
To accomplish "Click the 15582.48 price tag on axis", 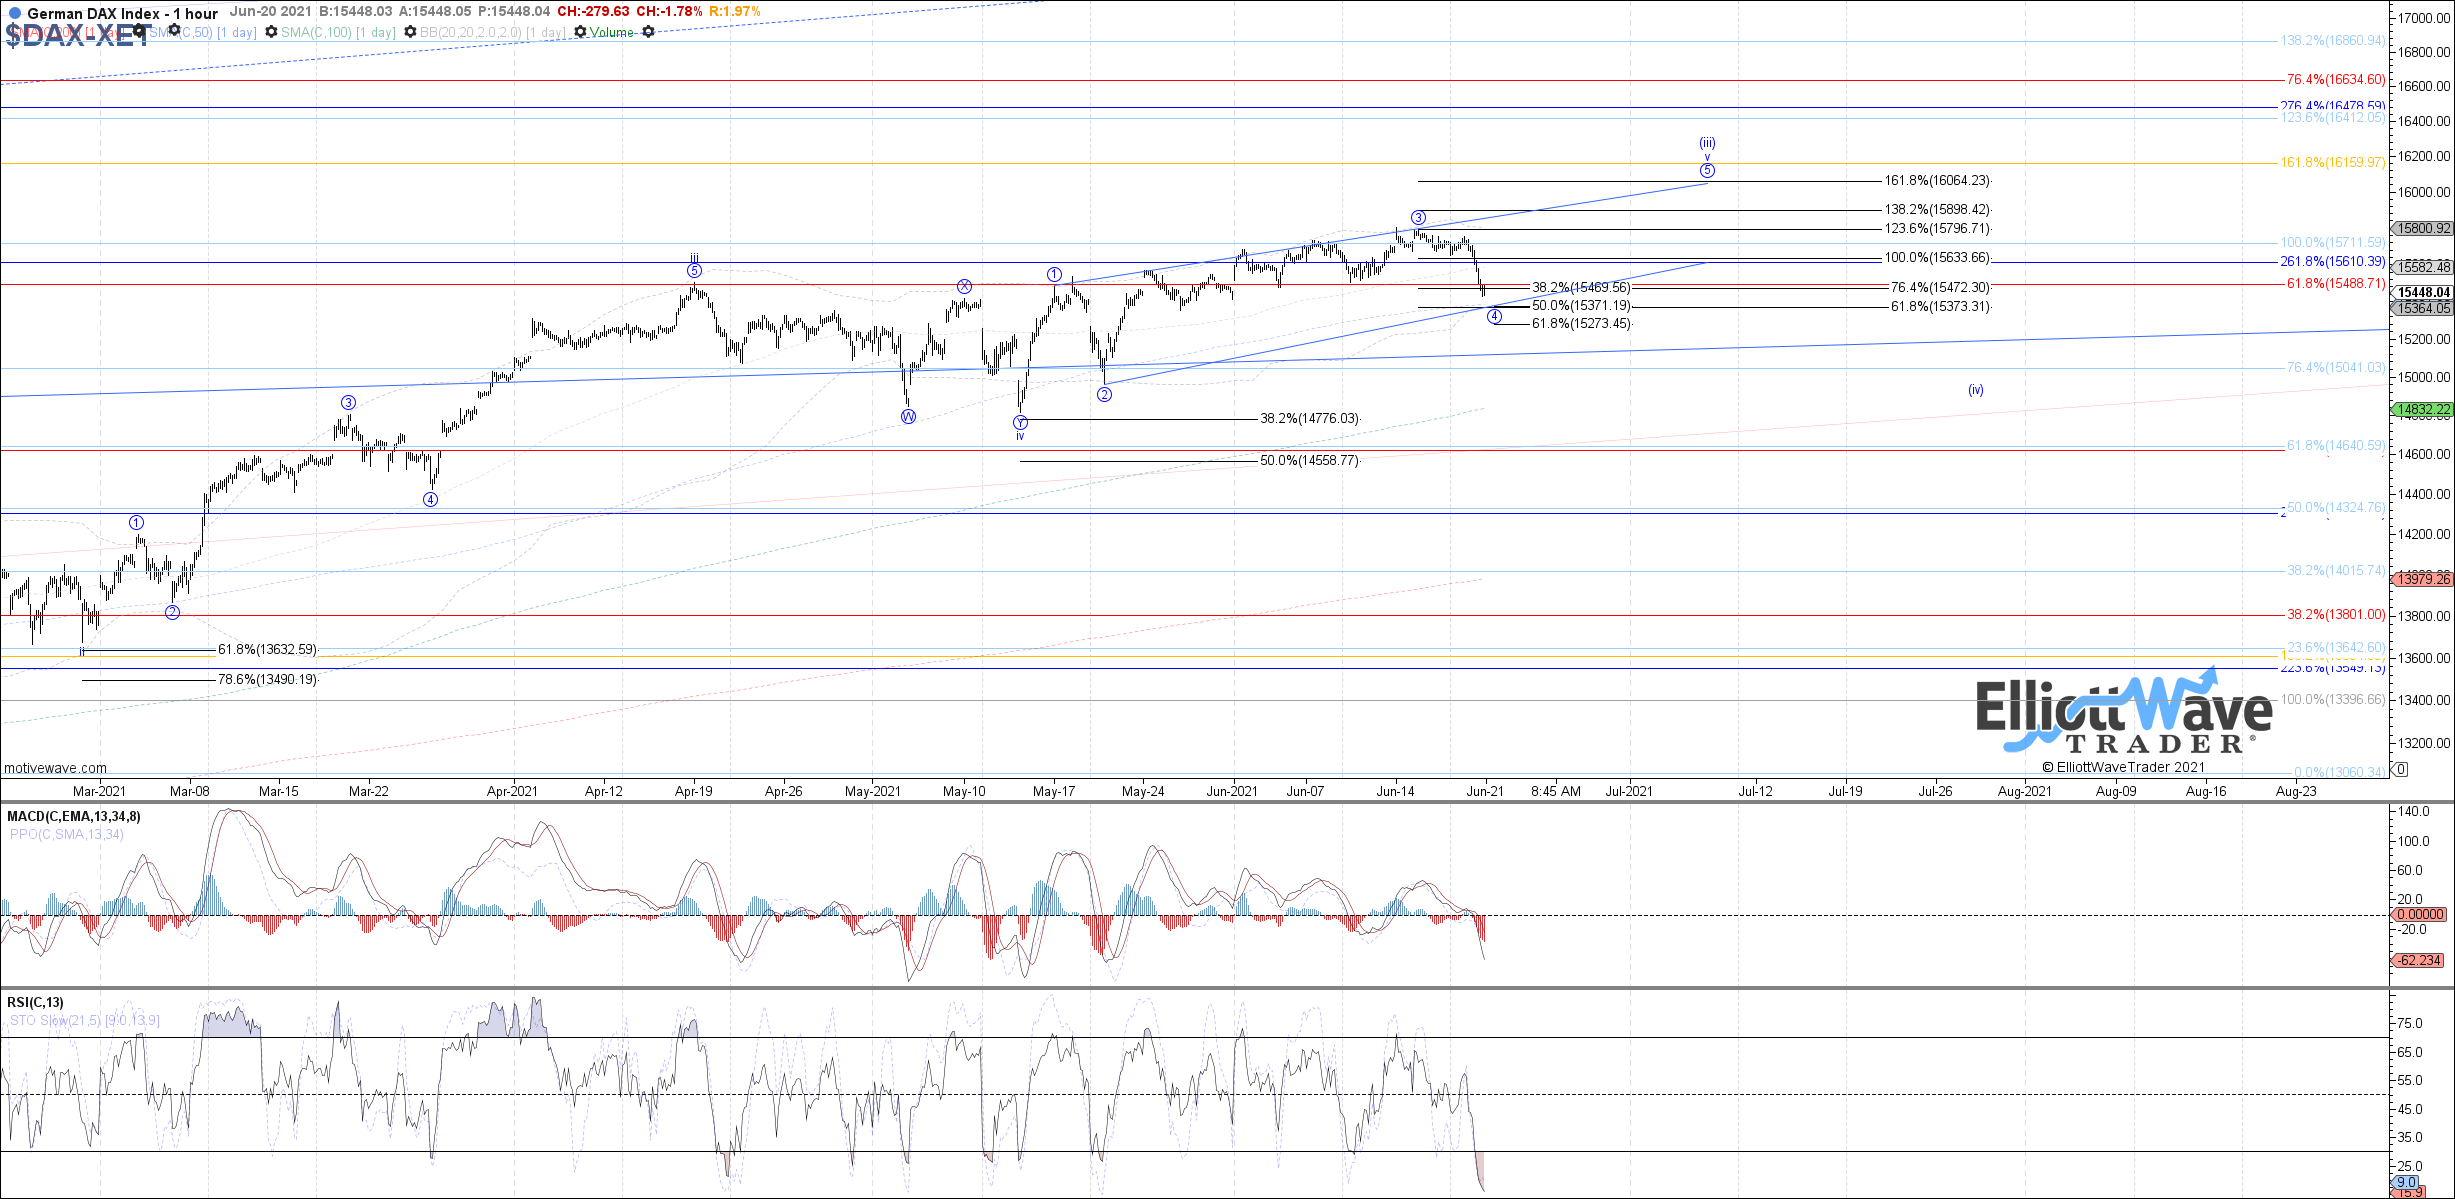I will point(2424,267).
